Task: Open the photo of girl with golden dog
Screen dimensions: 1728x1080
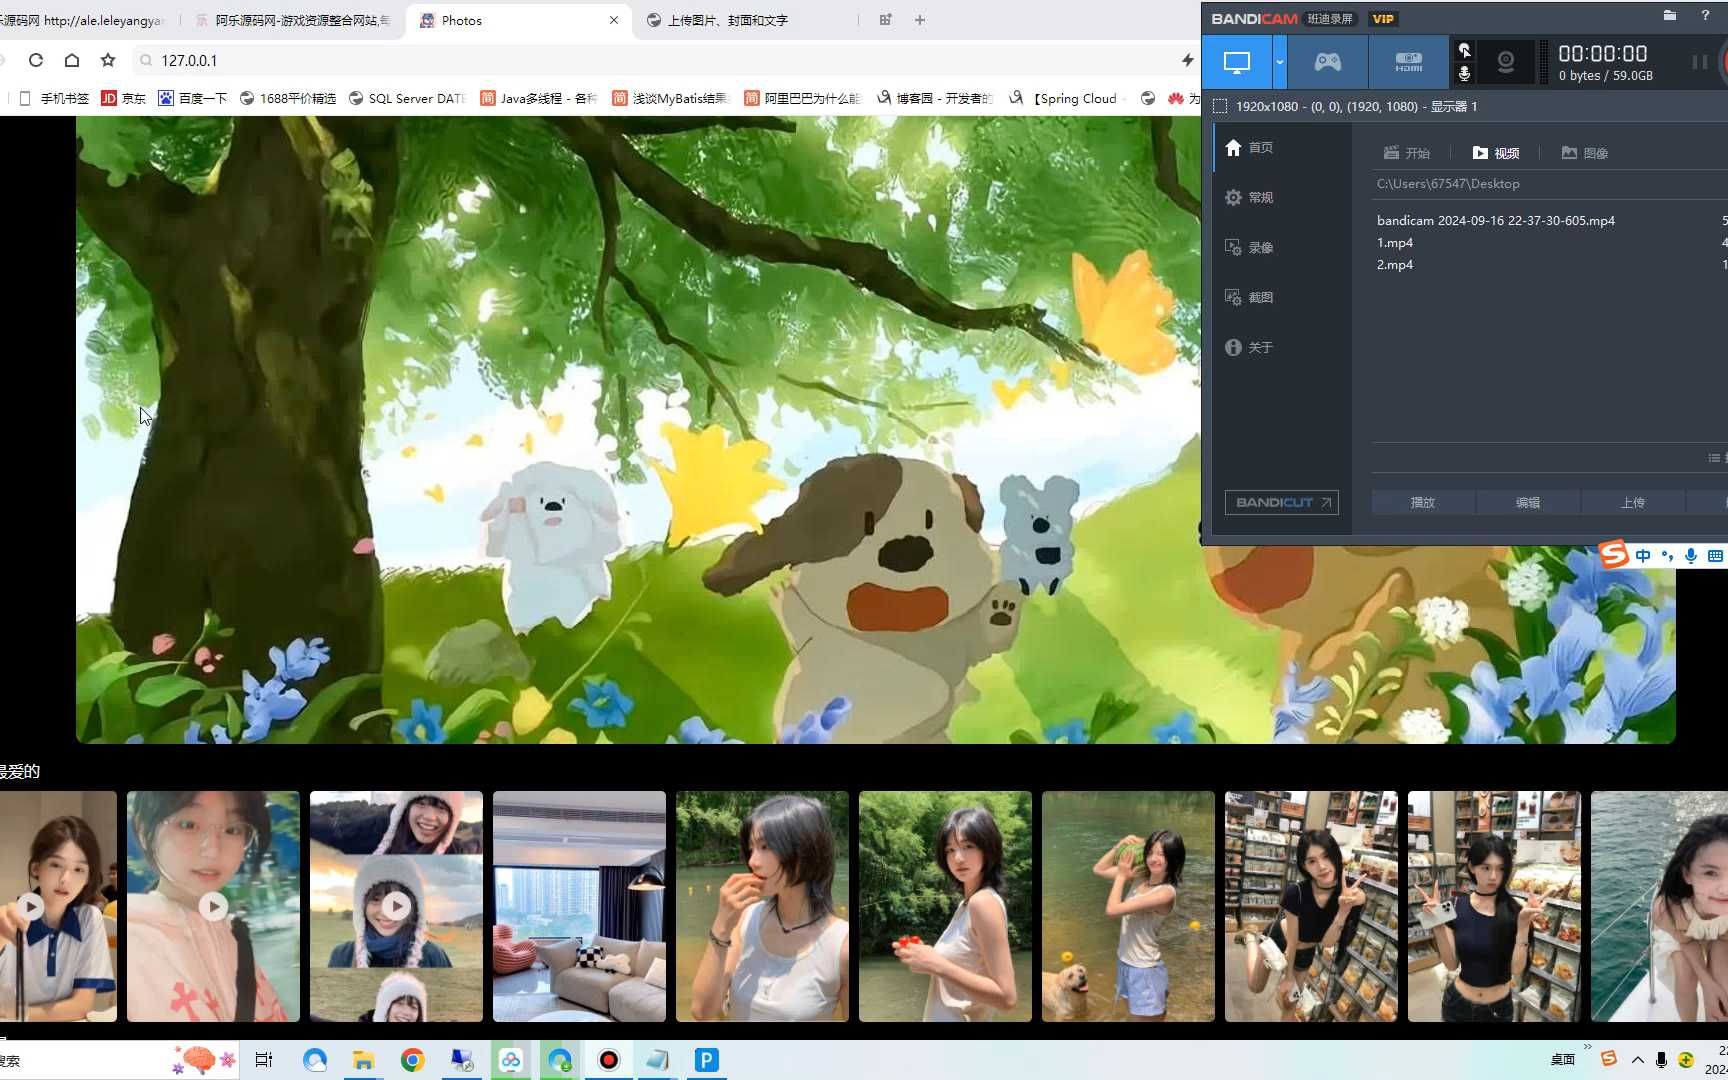Action: tap(1128, 906)
